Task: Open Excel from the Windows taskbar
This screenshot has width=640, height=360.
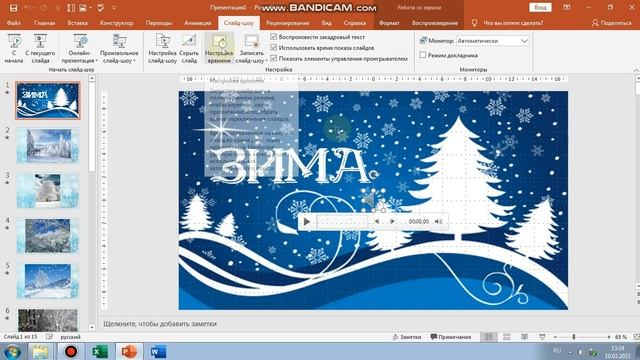Action: pyautogui.click(x=100, y=351)
